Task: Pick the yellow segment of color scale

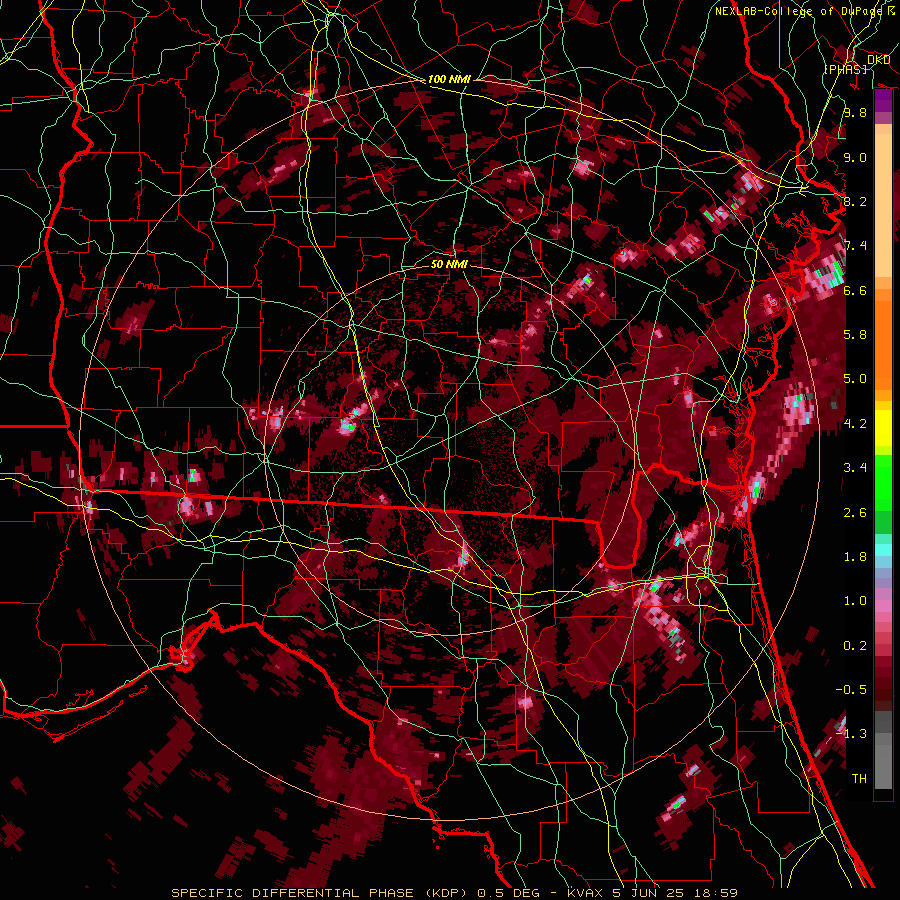Action: (883, 428)
